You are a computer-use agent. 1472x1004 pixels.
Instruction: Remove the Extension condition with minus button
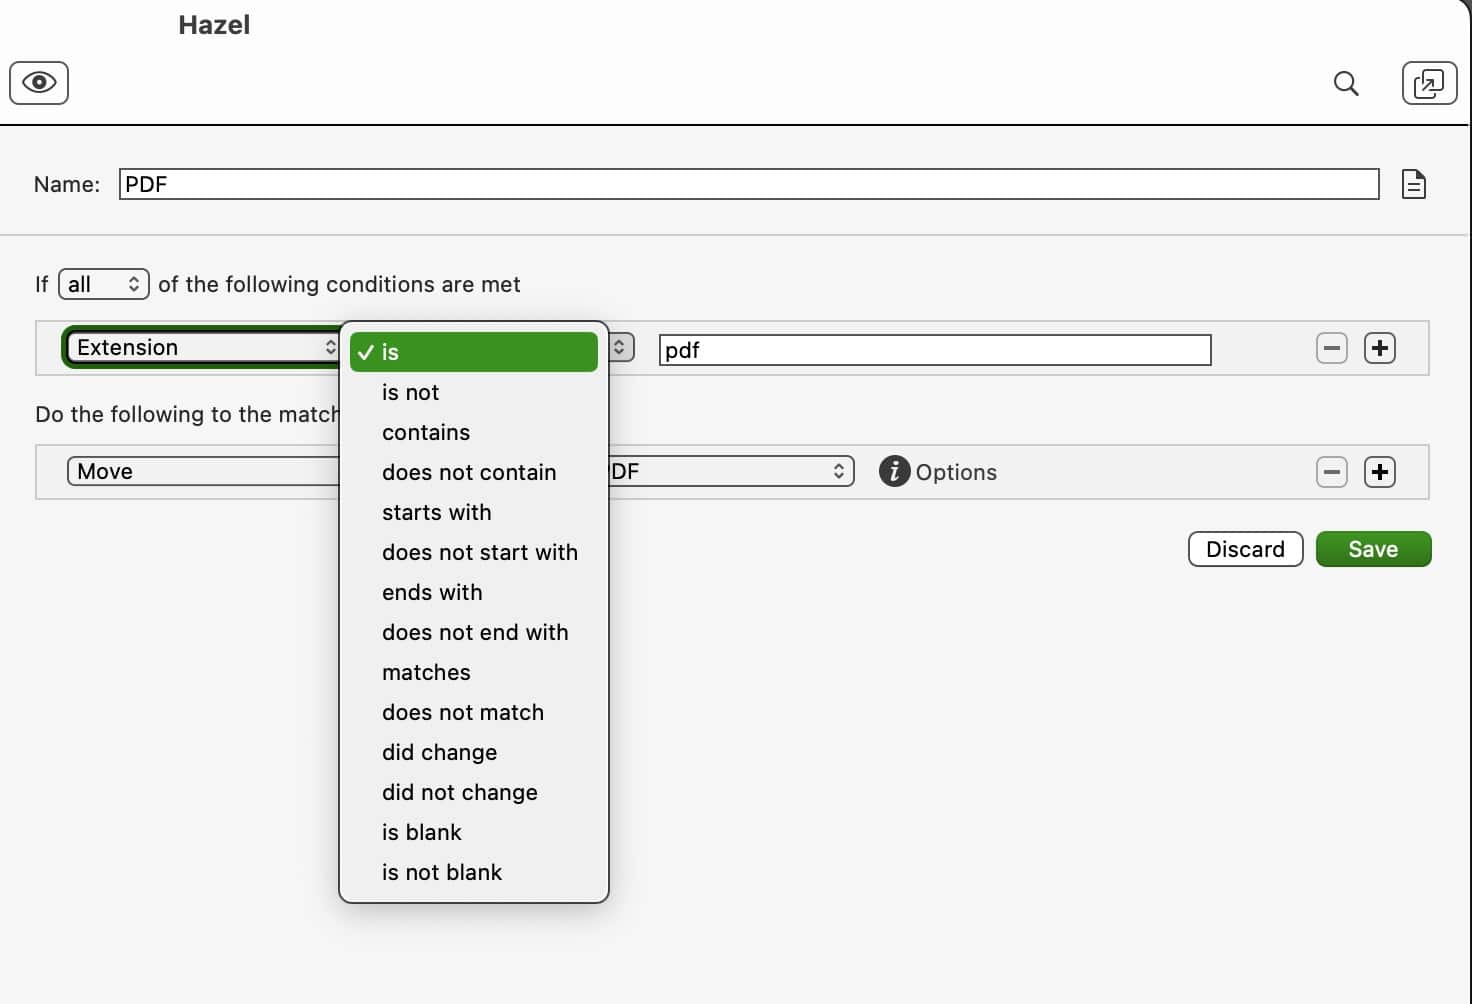[x=1331, y=348]
